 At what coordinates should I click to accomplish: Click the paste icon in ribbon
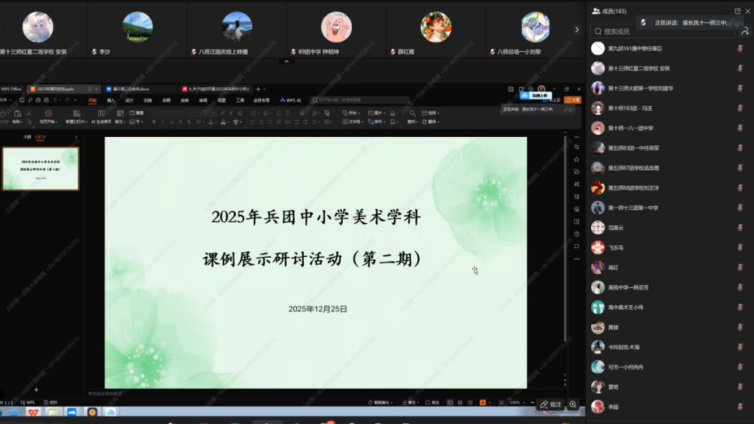[x=17, y=113]
